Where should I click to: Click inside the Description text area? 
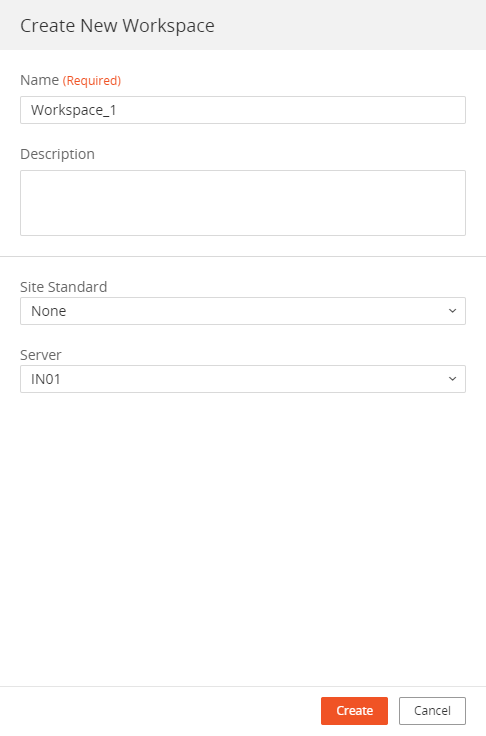point(243,203)
